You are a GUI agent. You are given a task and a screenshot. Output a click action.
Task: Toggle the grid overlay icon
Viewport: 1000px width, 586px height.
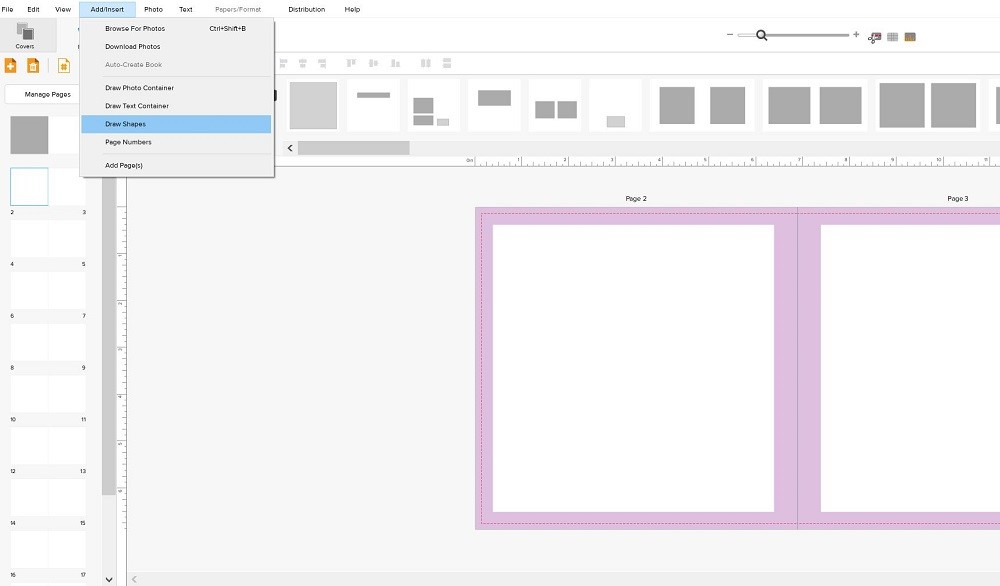(x=893, y=36)
